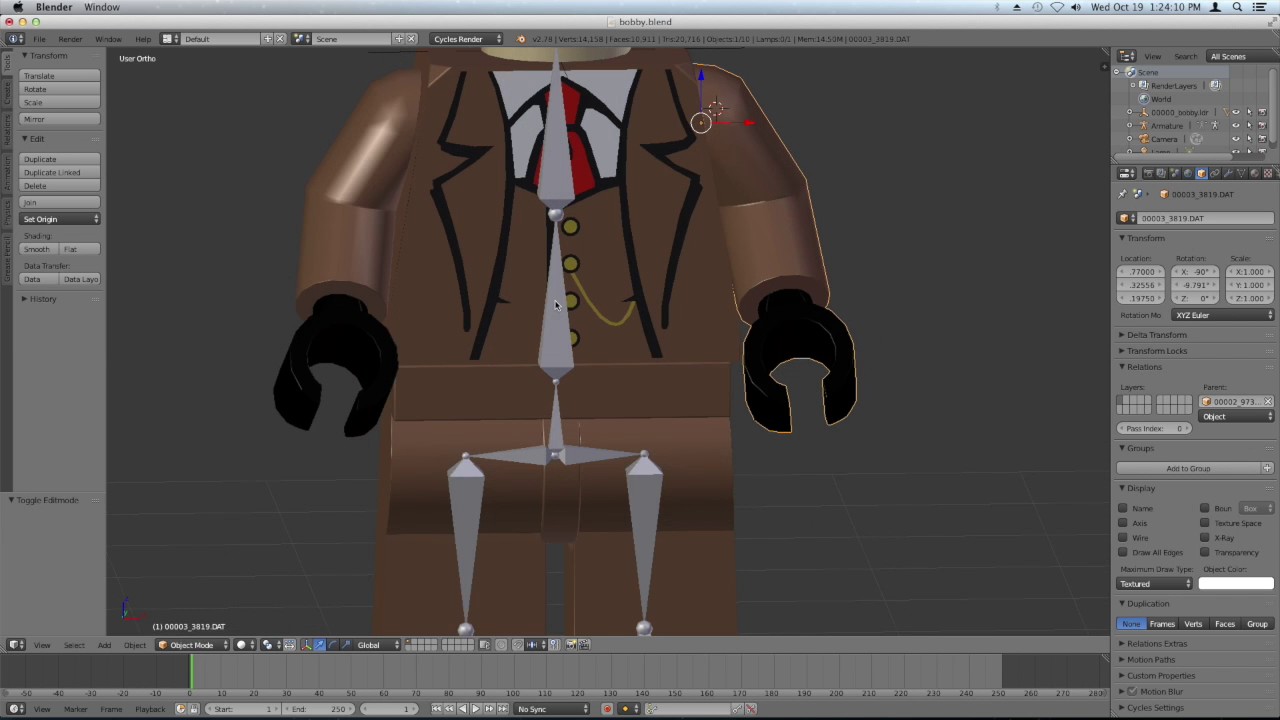Toggle visibility eye for Armature
Viewport: 1280px width, 720px height.
click(x=1236, y=125)
